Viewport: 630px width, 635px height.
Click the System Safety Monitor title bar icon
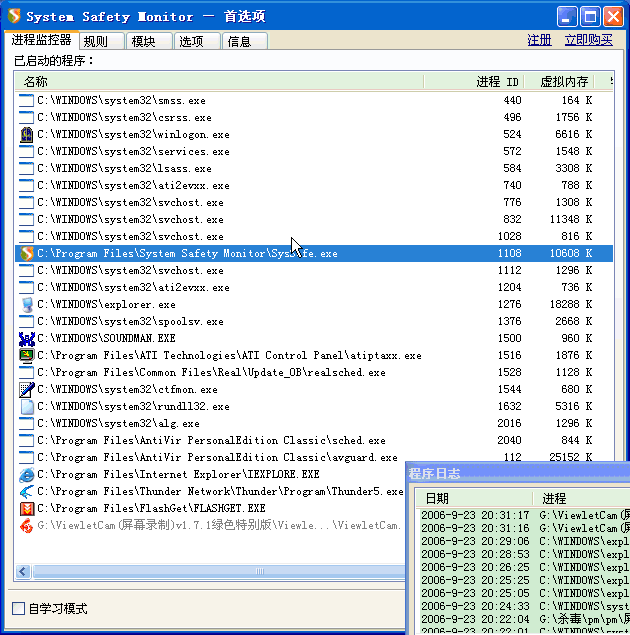(x=14, y=16)
